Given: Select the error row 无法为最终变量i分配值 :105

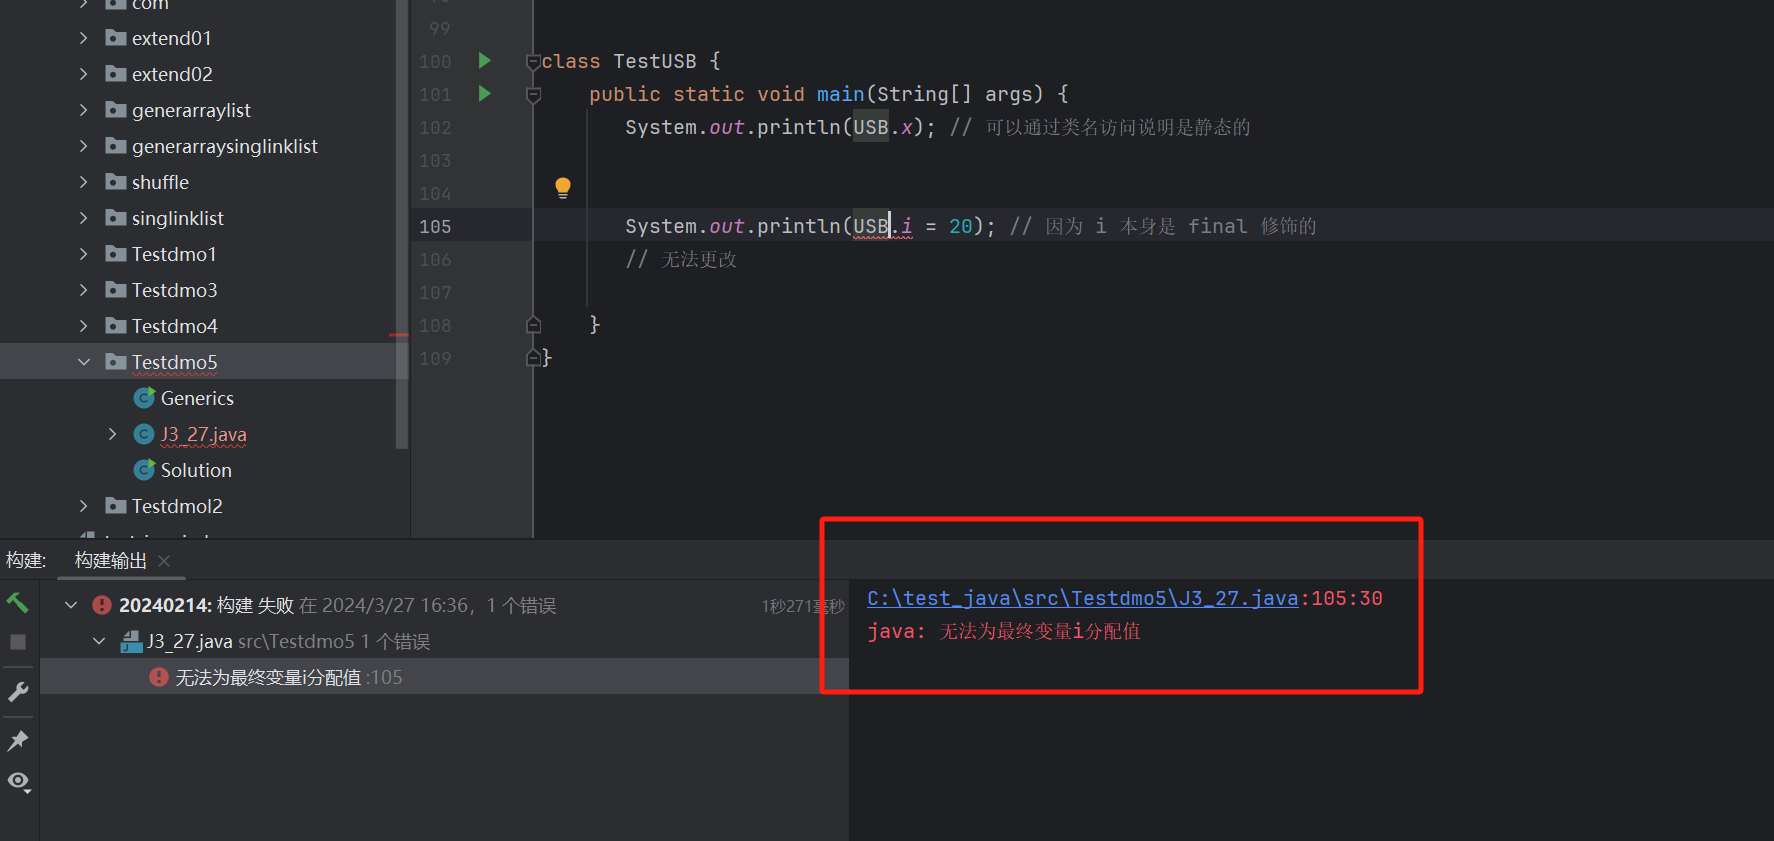Looking at the screenshot, I should coord(444,677).
